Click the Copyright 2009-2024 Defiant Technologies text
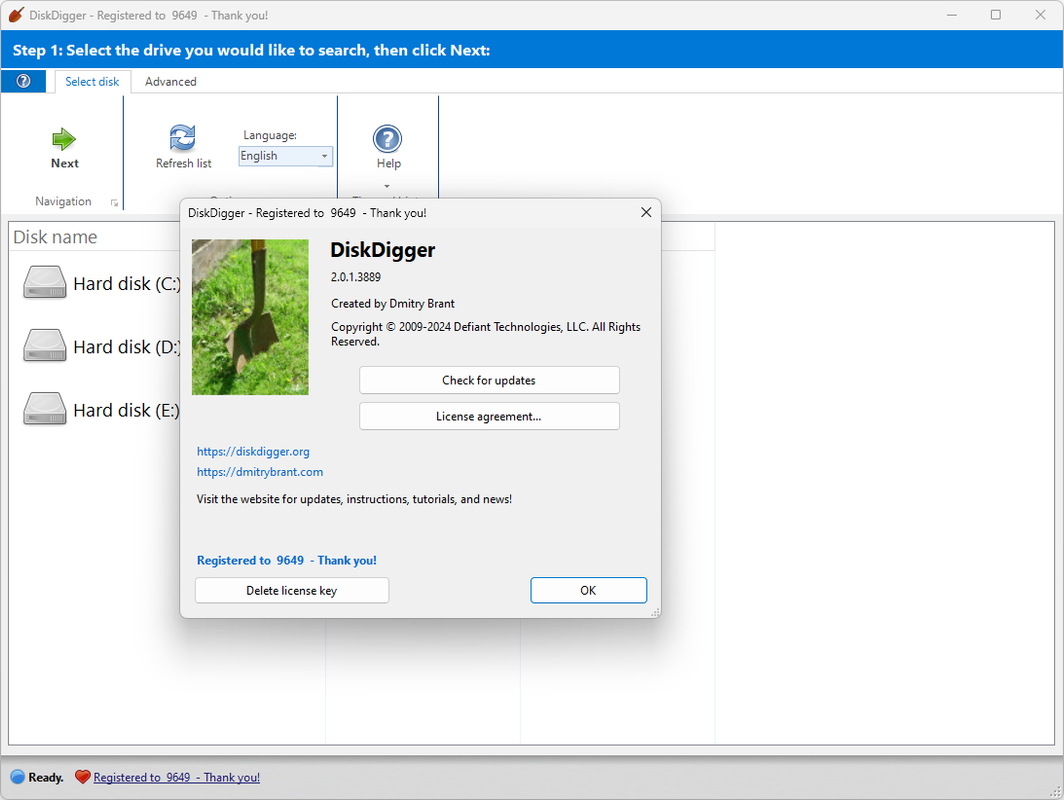The image size is (1064, 800). 486,334
